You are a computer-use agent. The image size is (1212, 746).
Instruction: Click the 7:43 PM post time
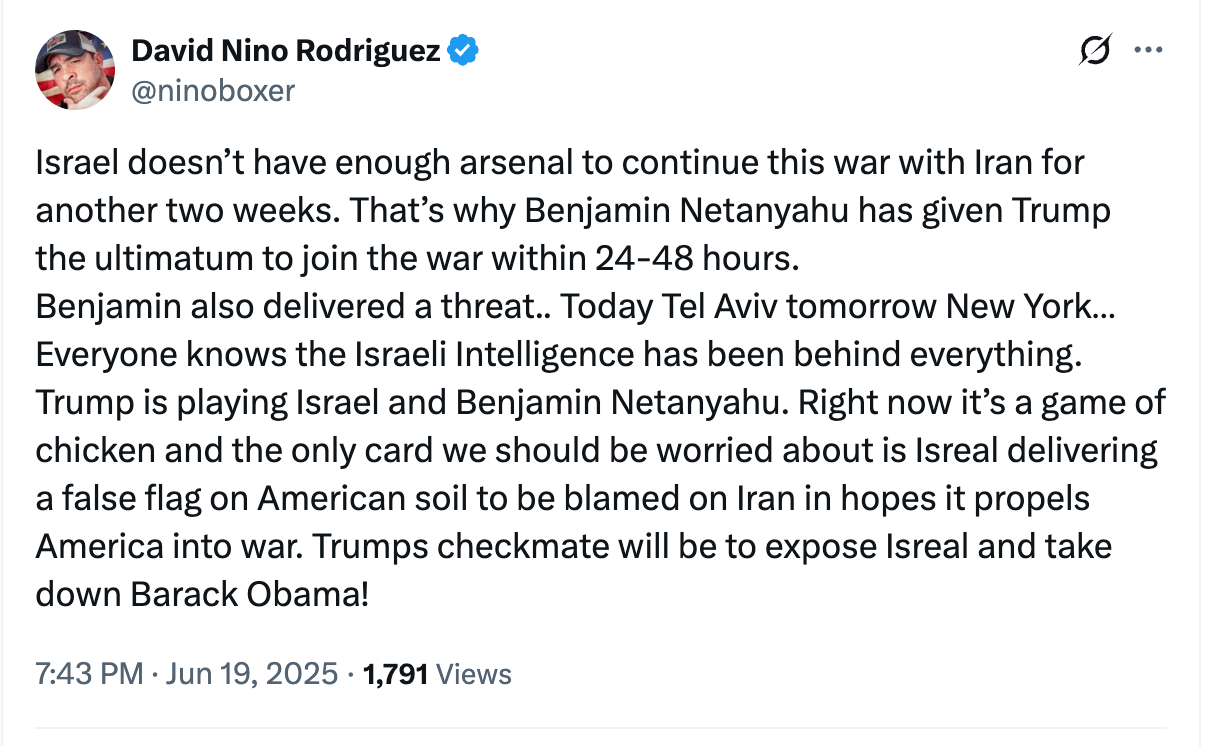89,674
